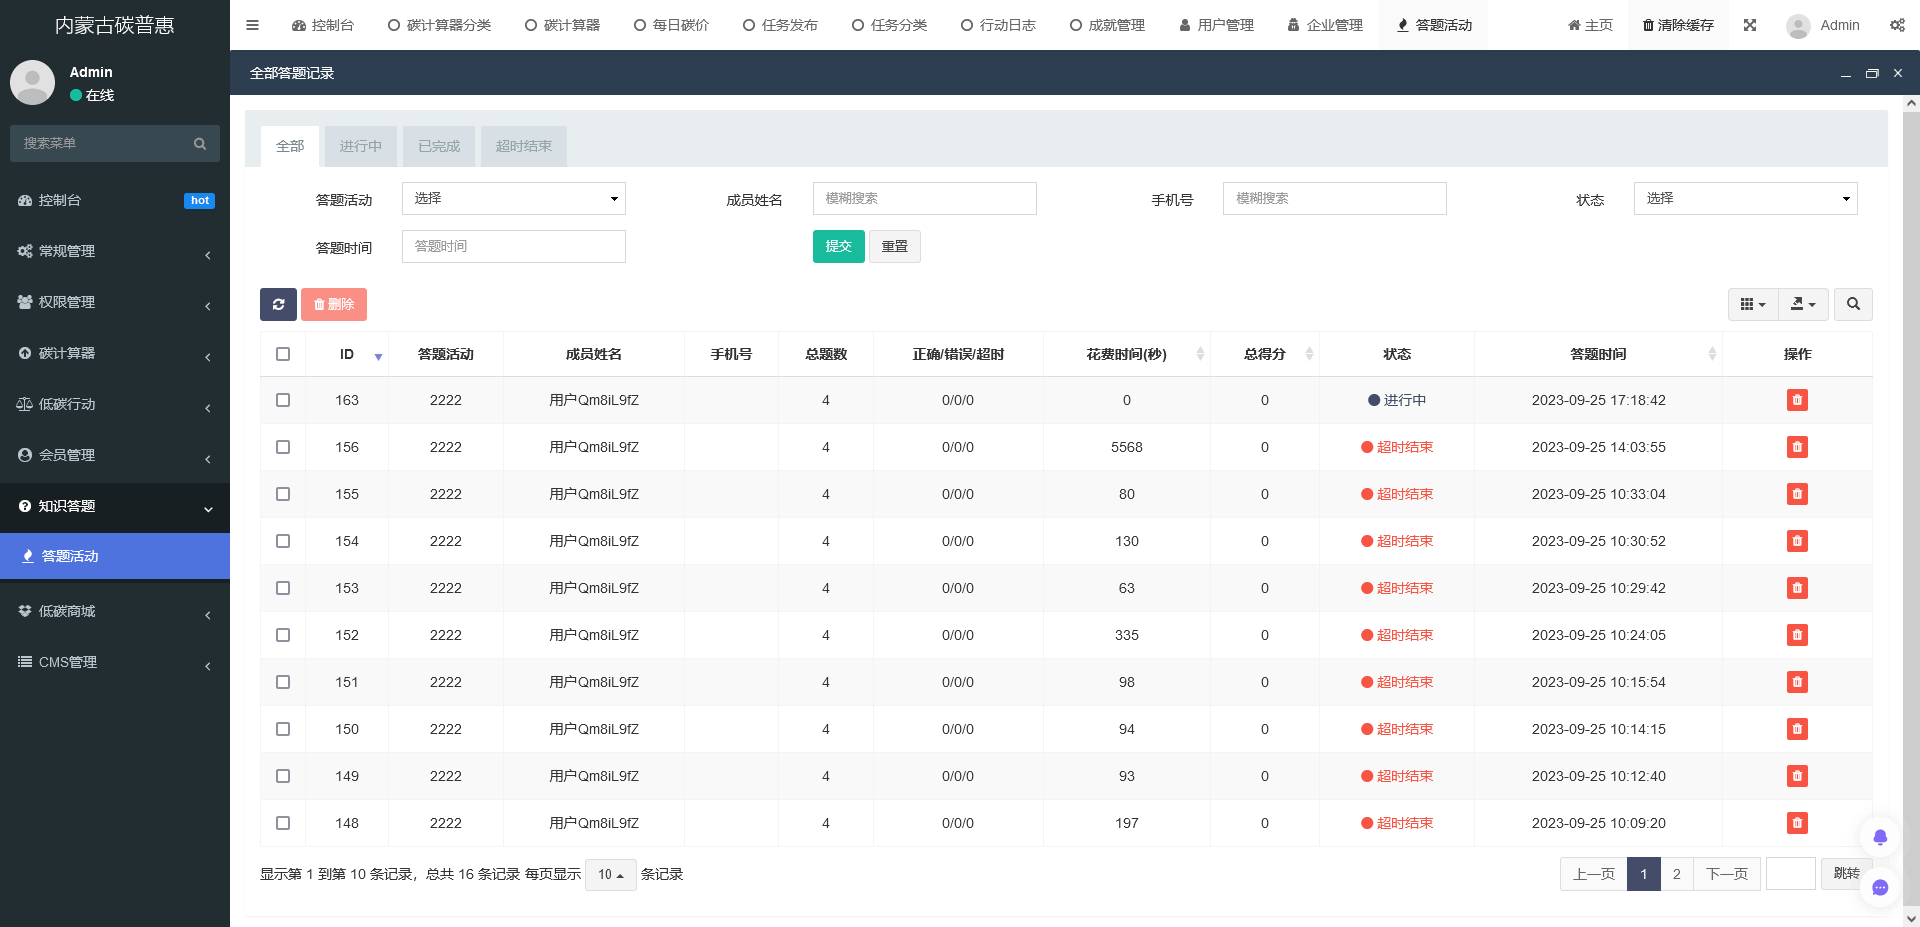This screenshot has width=1920, height=927.
Task: Open 任务发布 top navigation tab
Action: coord(780,25)
